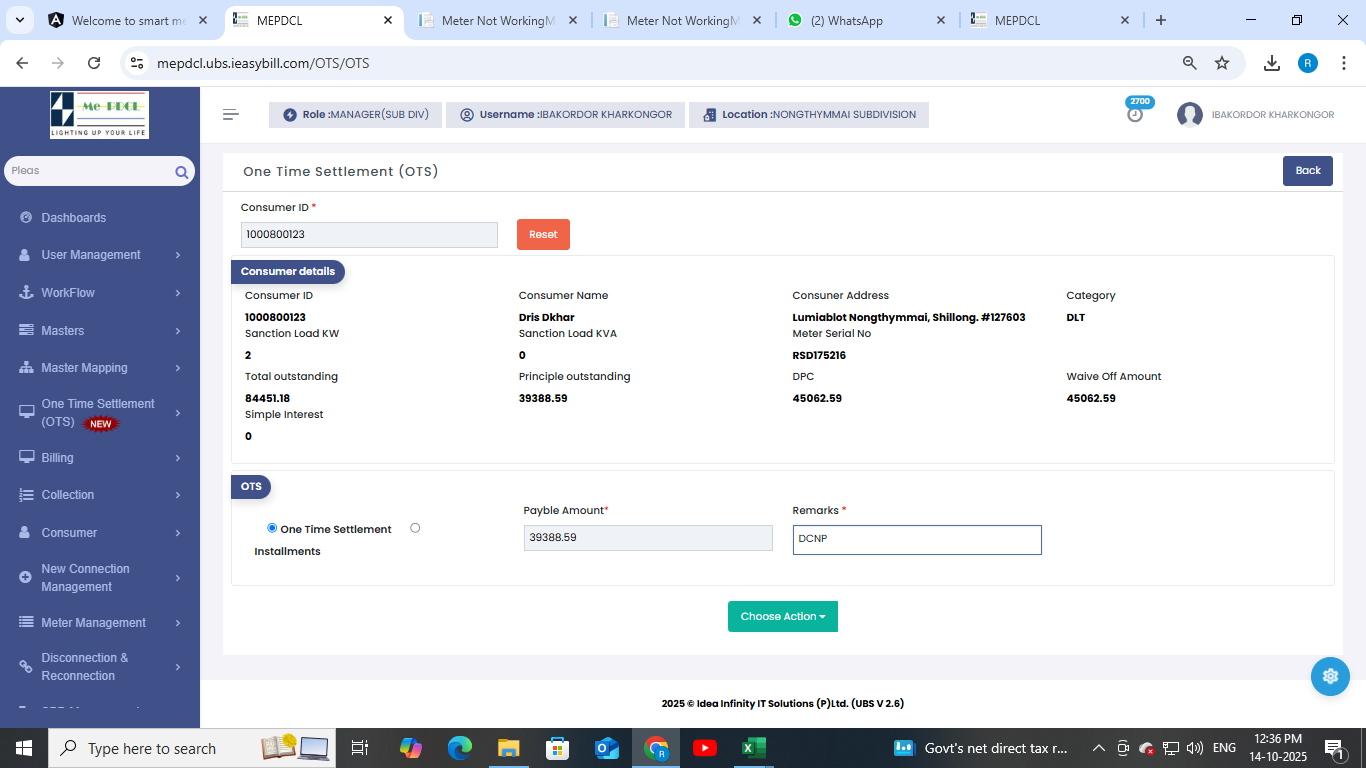Select the One Time Settlement radio button
Viewport: 1366px width, 768px height.
(x=272, y=528)
